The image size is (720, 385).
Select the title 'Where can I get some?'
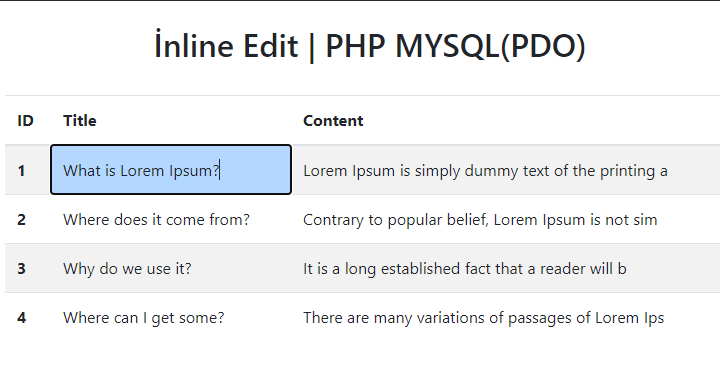pyautogui.click(x=144, y=317)
